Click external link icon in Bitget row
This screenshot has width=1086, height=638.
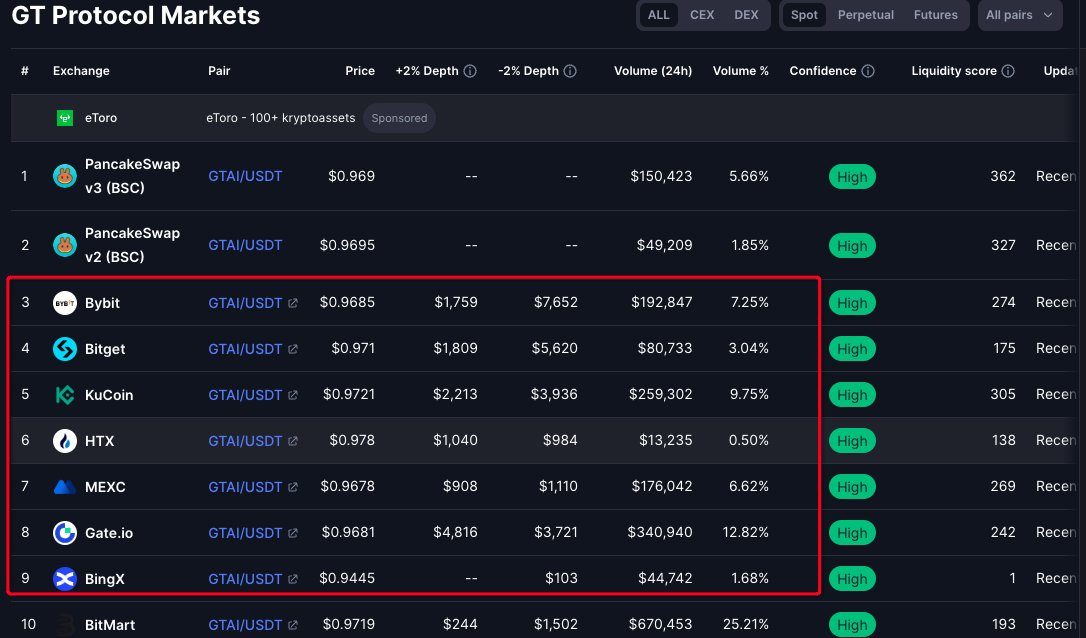pos(293,349)
